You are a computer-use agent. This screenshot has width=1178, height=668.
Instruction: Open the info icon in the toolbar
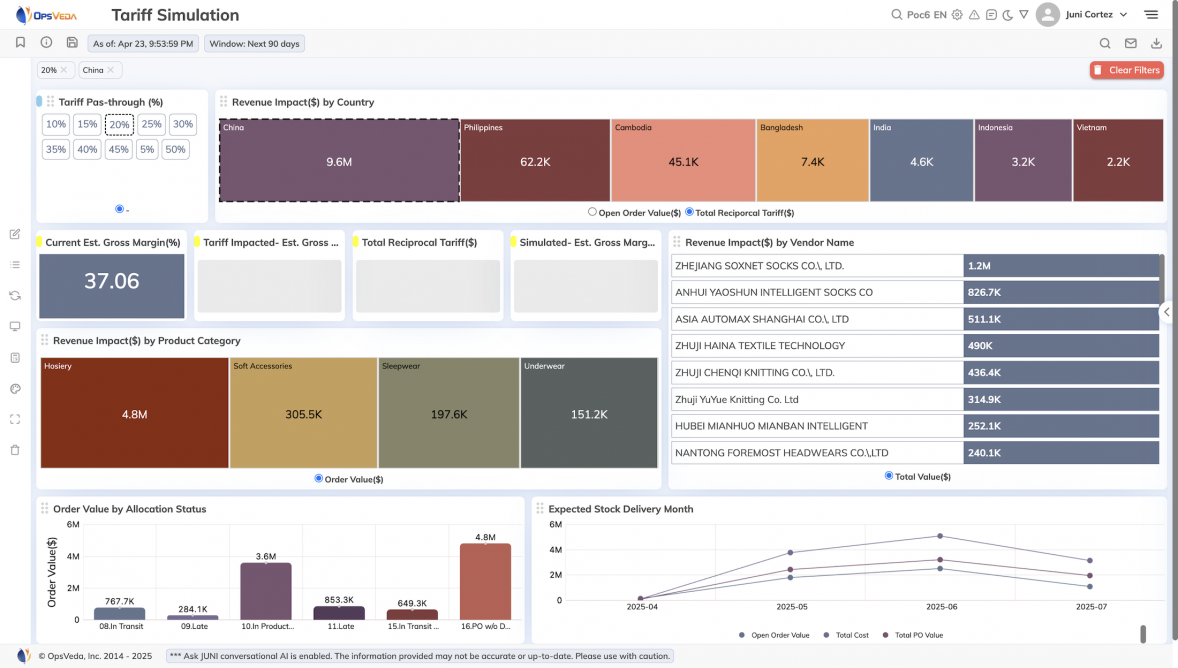coord(46,43)
